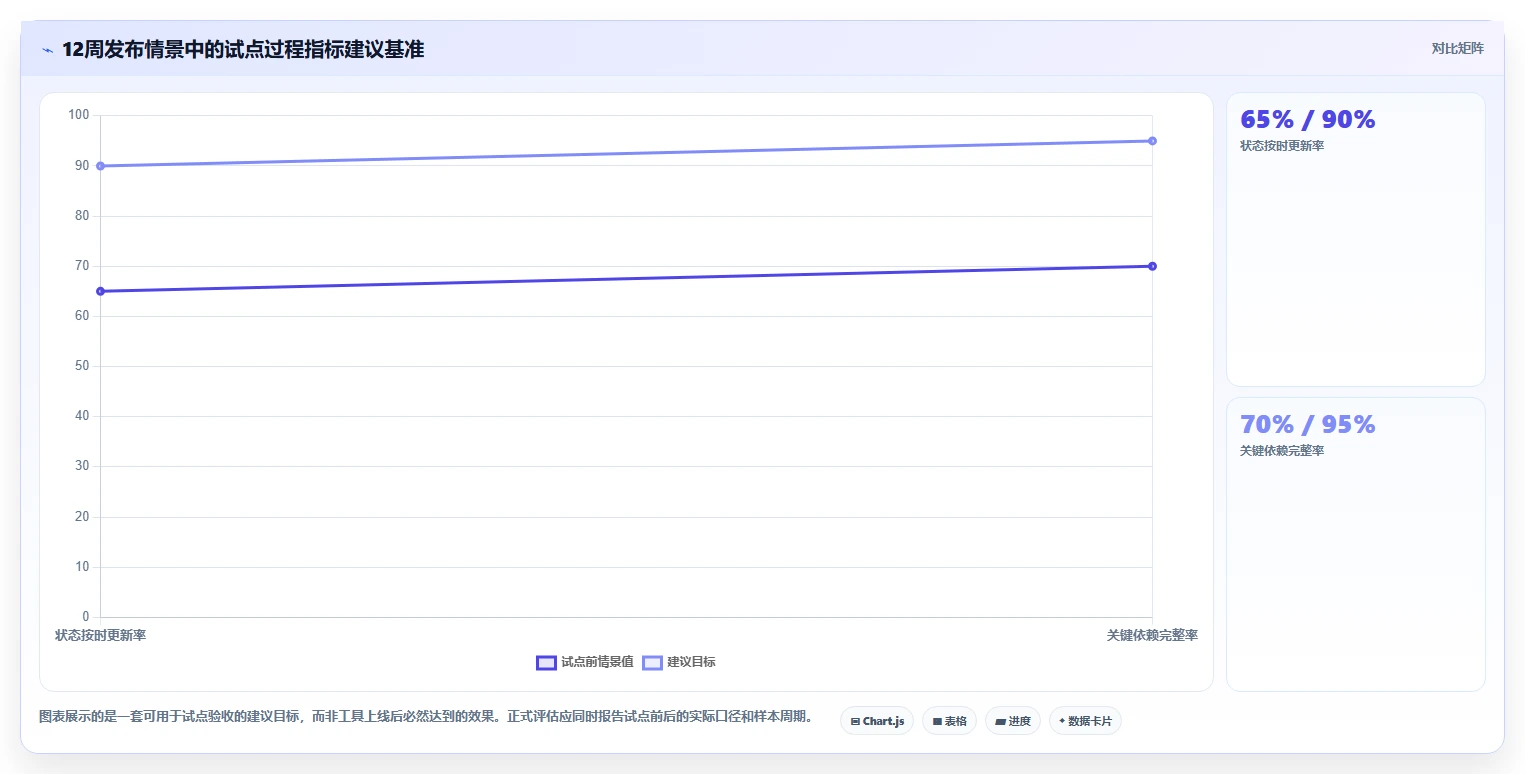The image size is (1525, 774).
Task: Click 关键依赖完整率 label in the data card
Action: (1282, 451)
